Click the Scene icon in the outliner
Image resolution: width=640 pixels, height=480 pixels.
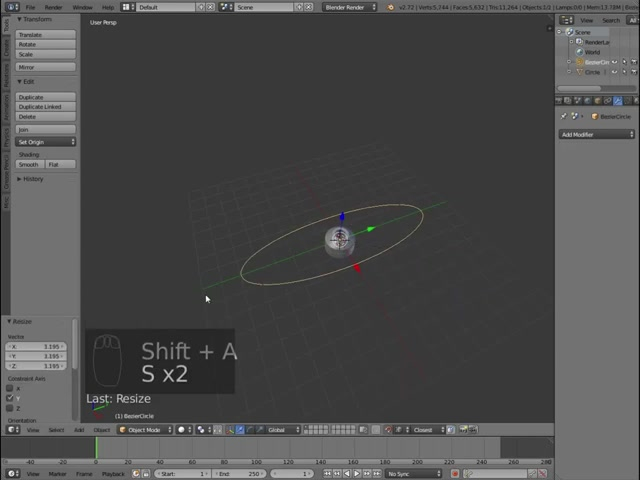pyautogui.click(x=570, y=32)
